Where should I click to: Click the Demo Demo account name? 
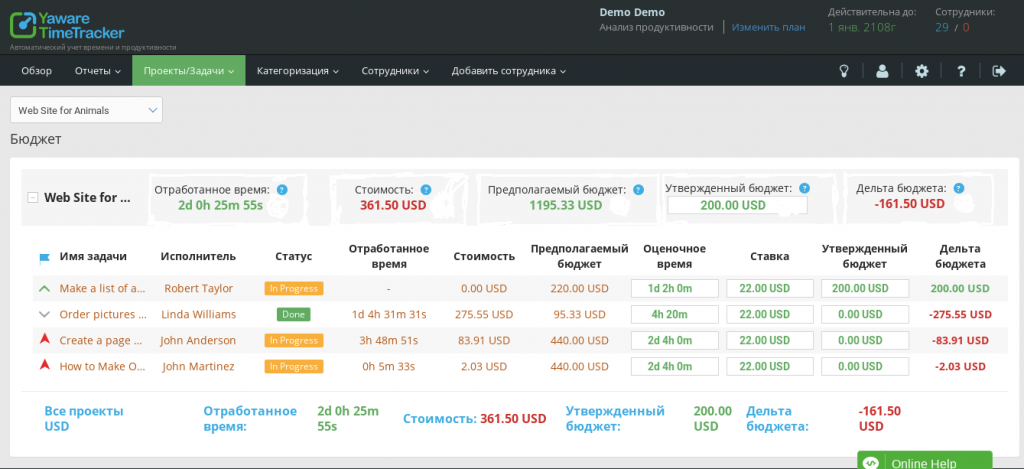pyautogui.click(x=632, y=12)
